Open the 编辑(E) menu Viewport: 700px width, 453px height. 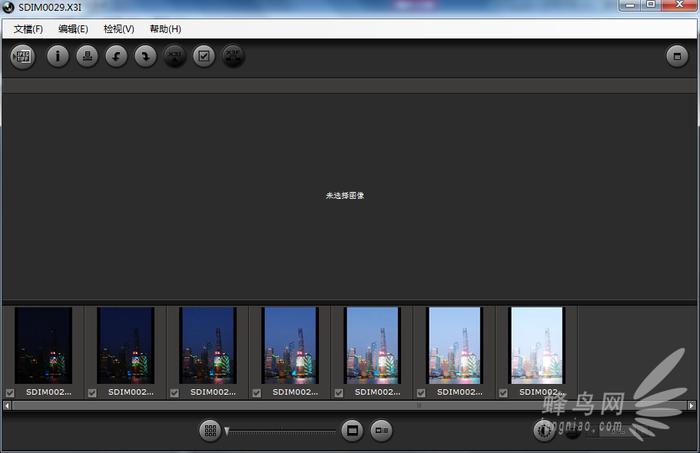[x=73, y=29]
